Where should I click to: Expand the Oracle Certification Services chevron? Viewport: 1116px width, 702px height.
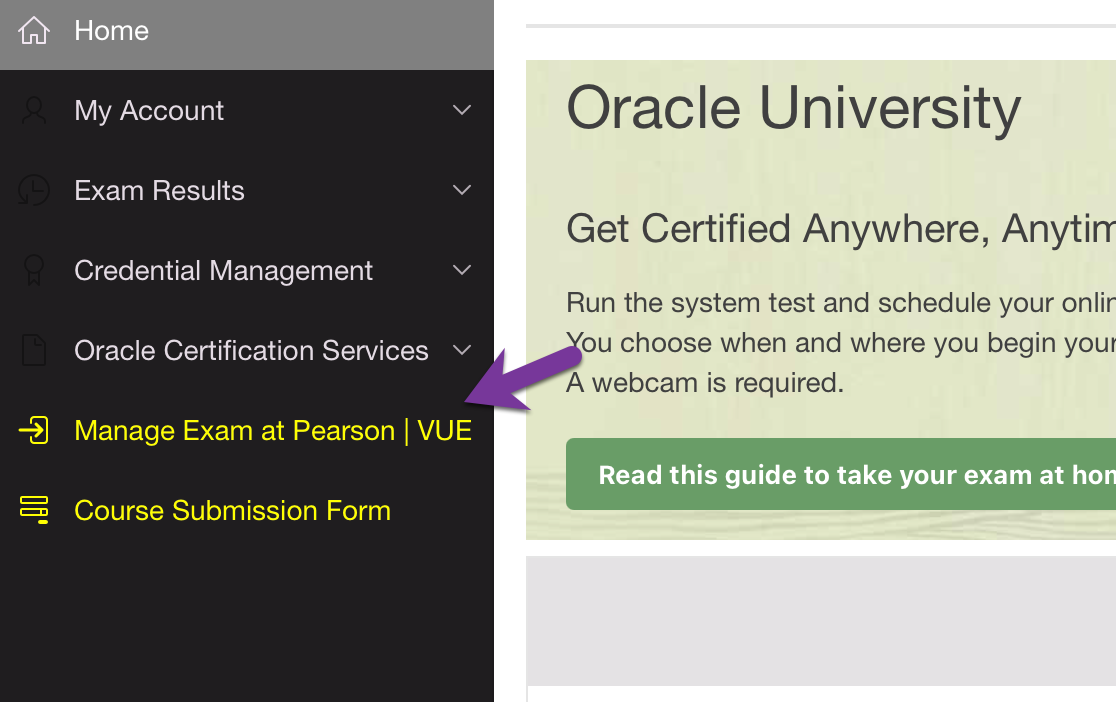462,350
